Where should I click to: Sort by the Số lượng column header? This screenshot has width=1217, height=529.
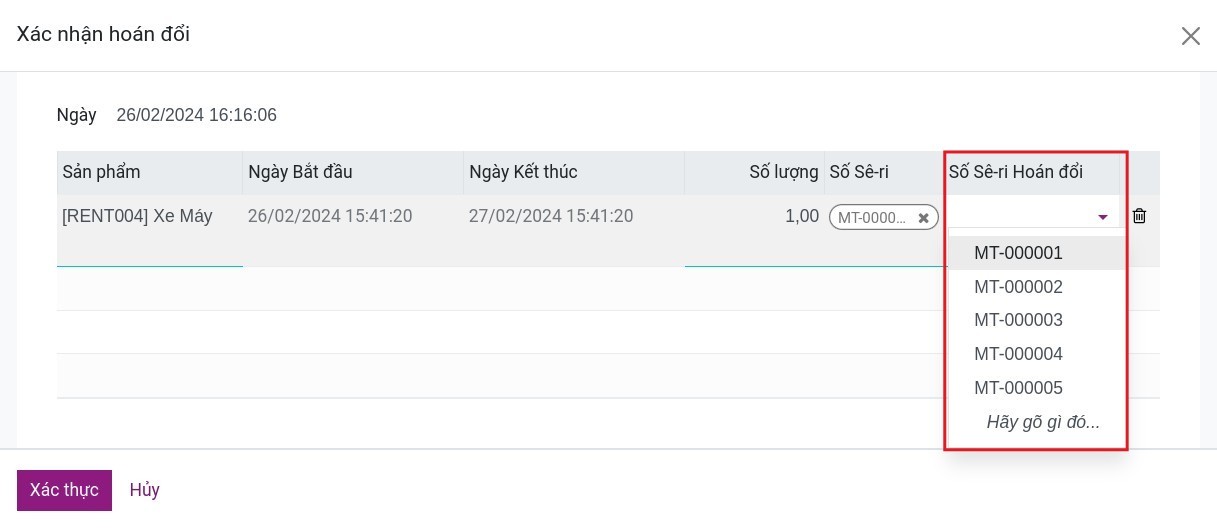784,172
